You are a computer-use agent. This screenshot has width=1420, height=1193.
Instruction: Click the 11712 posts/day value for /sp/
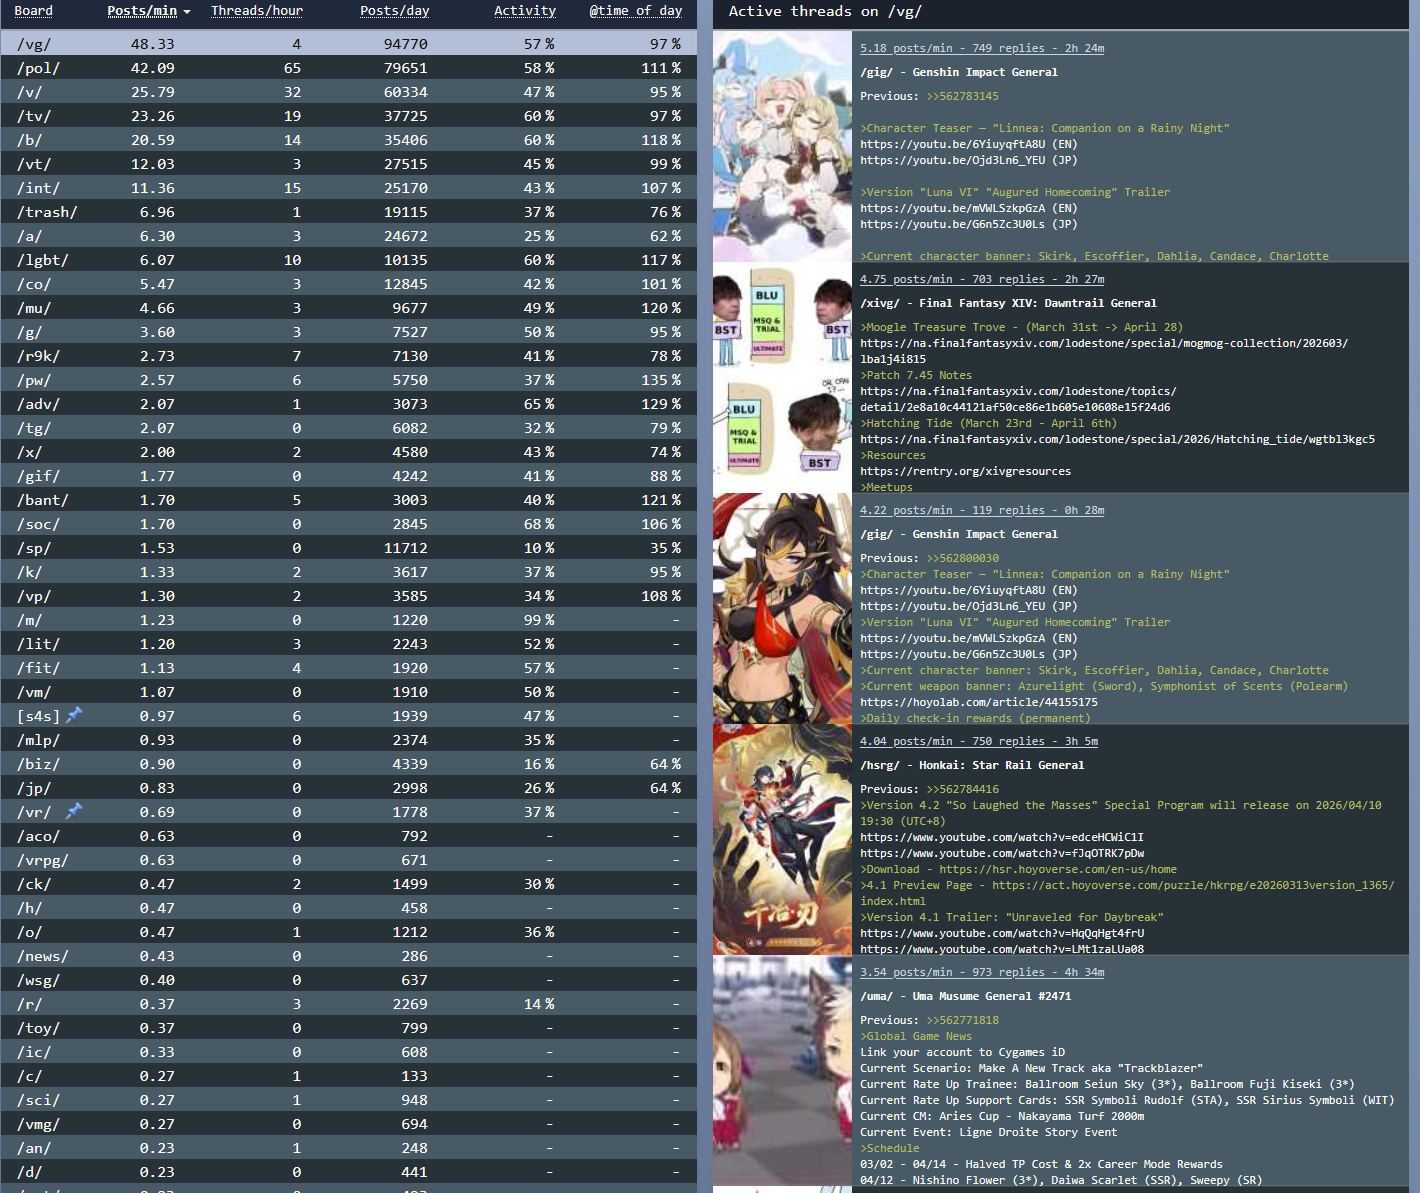click(406, 548)
